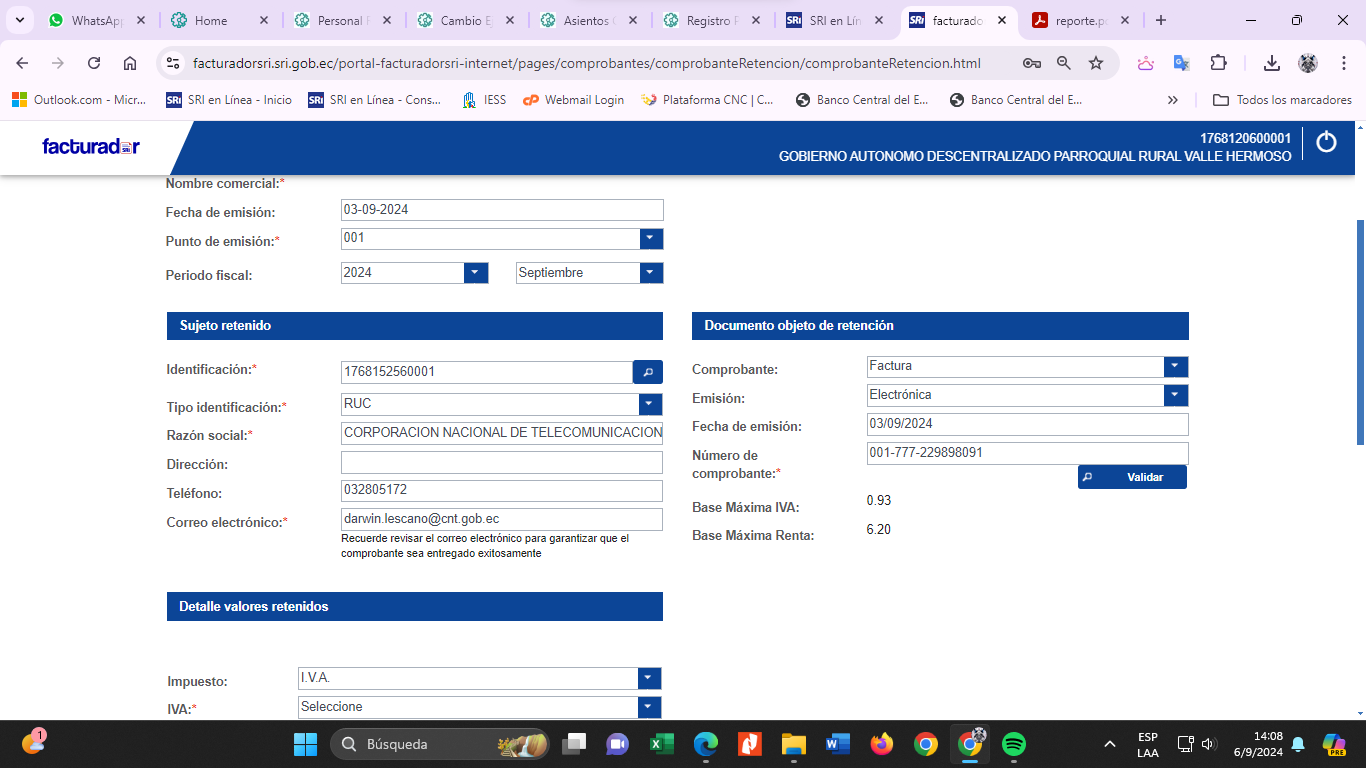1366x768 pixels.
Task: Click the Validar button
Action: [x=1133, y=477]
